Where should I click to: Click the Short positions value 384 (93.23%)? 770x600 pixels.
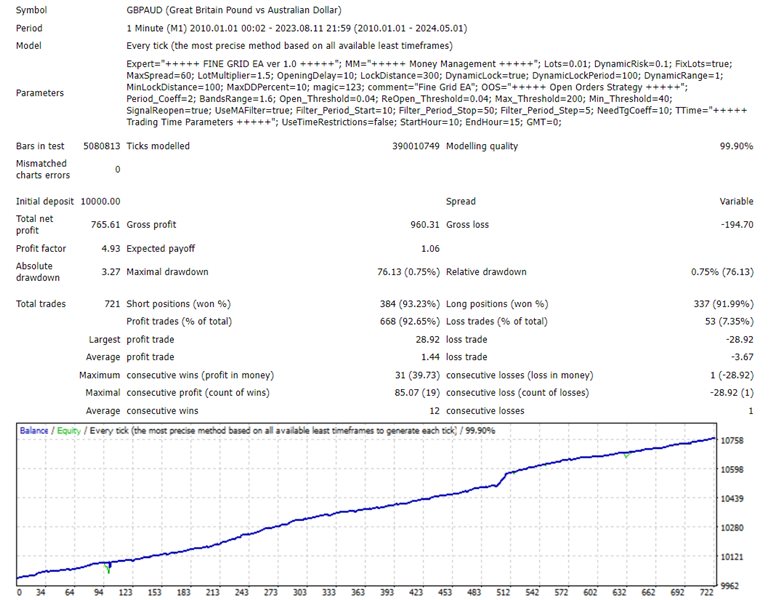(410, 303)
